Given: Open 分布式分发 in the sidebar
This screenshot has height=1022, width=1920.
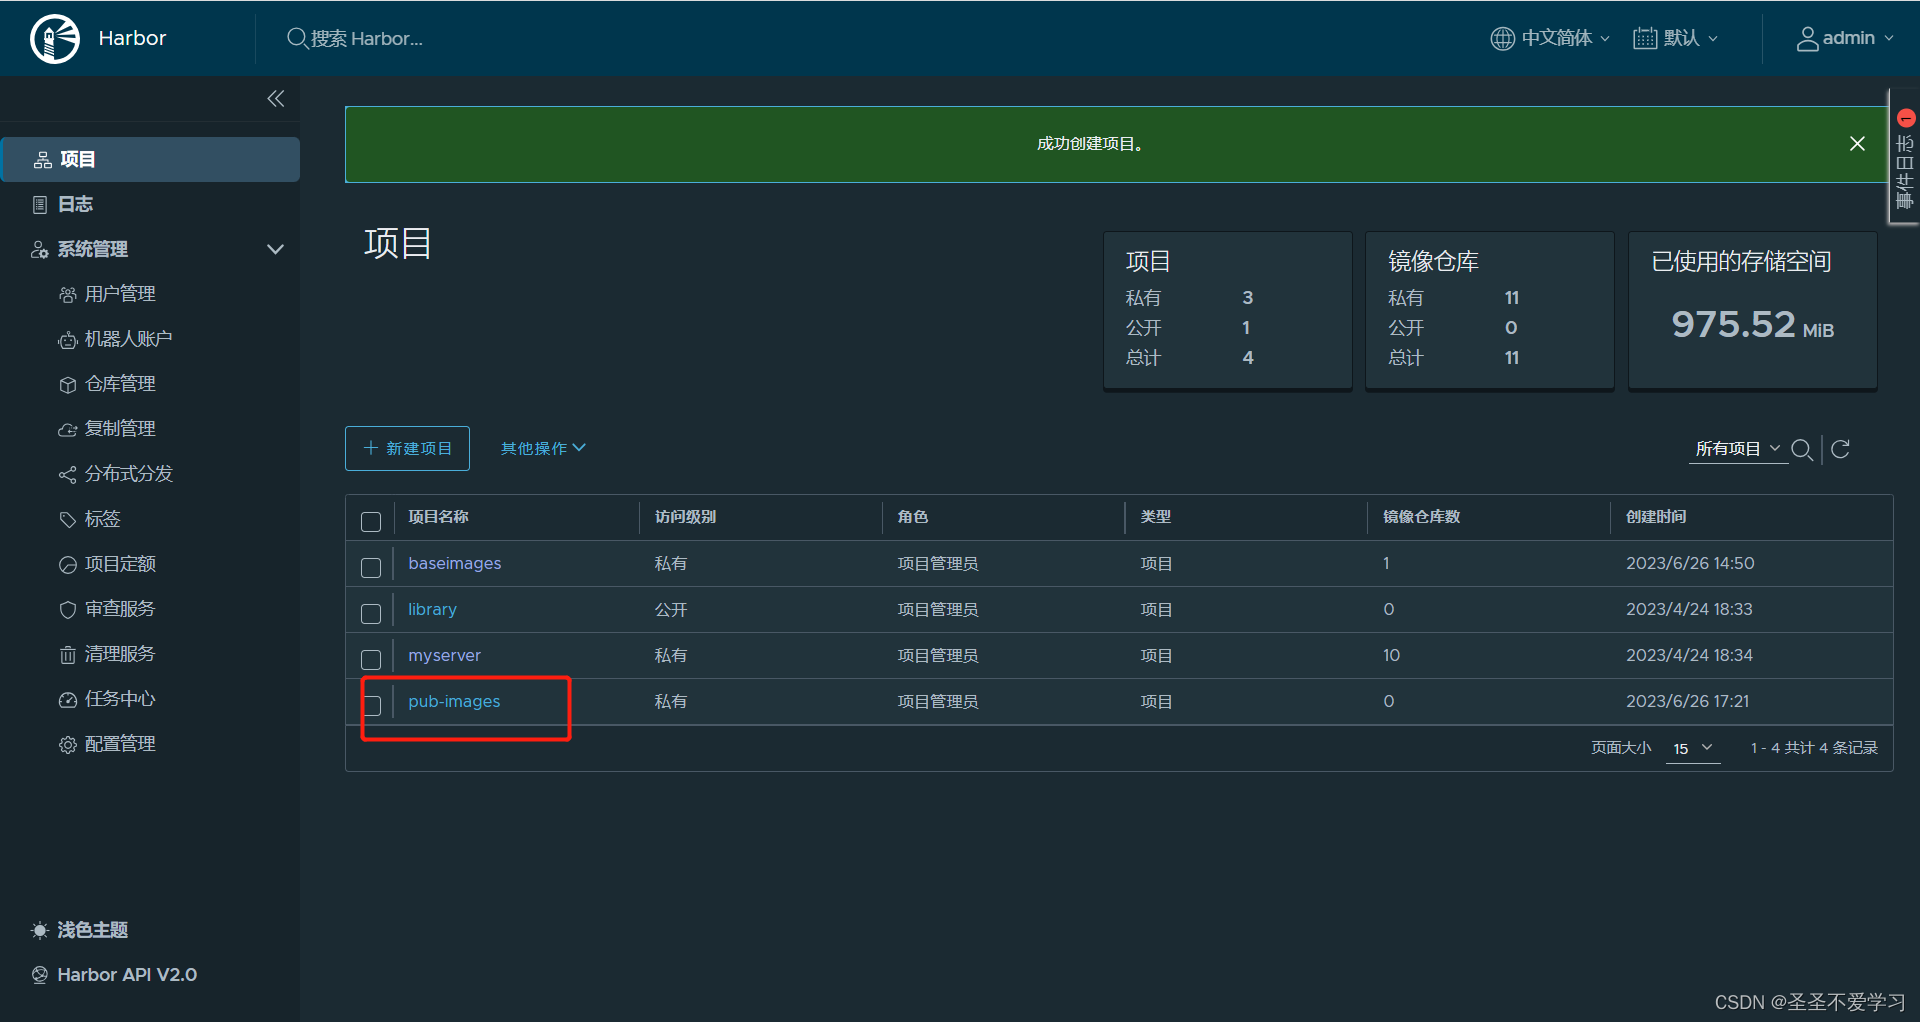Looking at the screenshot, I should pos(128,474).
